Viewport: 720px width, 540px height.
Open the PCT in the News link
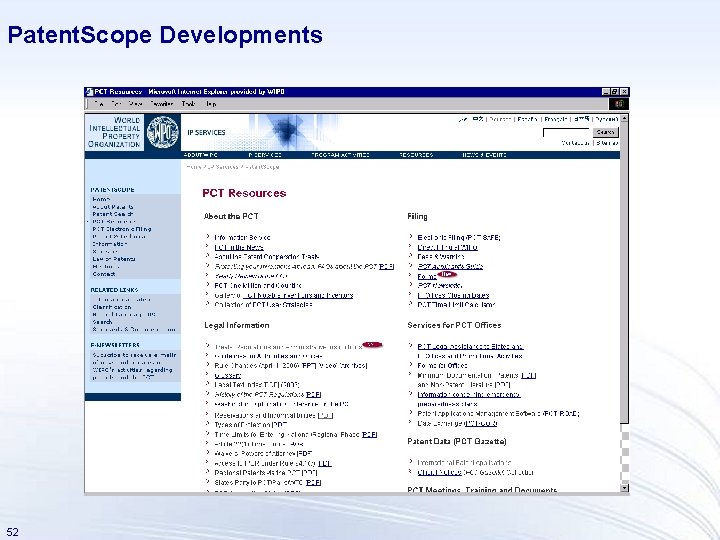click(239, 247)
